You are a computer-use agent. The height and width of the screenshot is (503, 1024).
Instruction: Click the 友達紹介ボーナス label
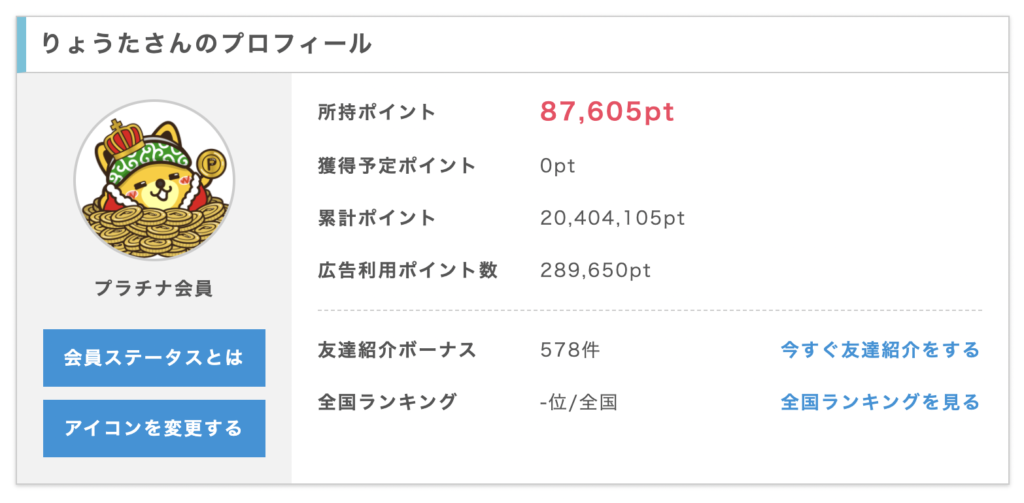[397, 350]
